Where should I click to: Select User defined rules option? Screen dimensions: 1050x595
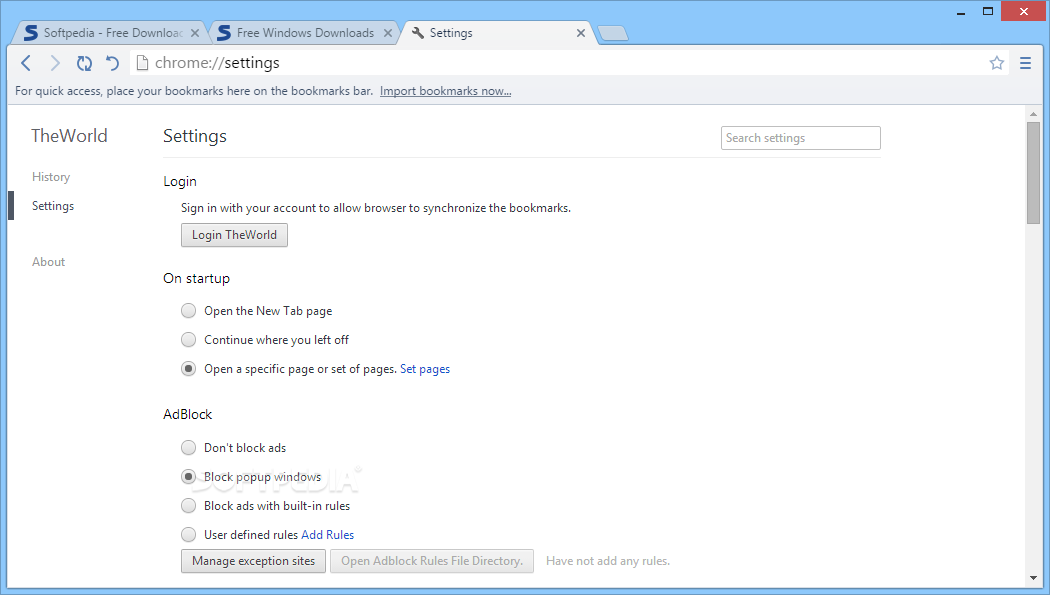189,534
